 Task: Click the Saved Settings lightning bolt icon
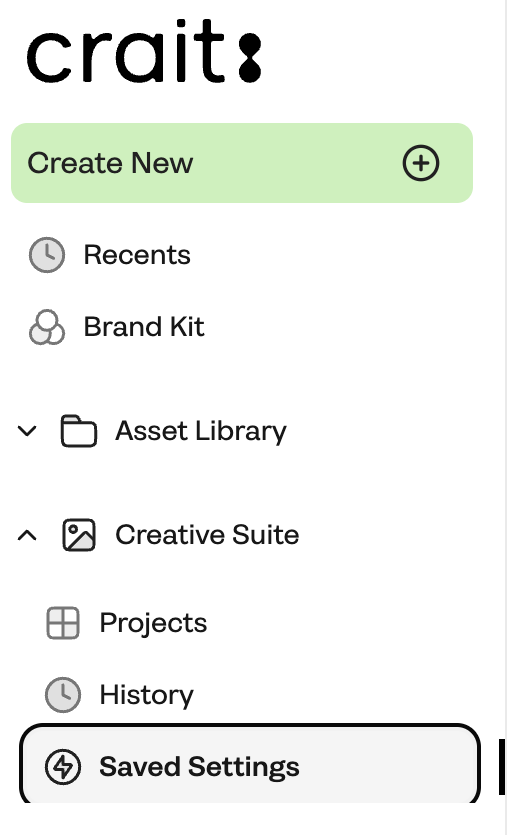(63, 767)
